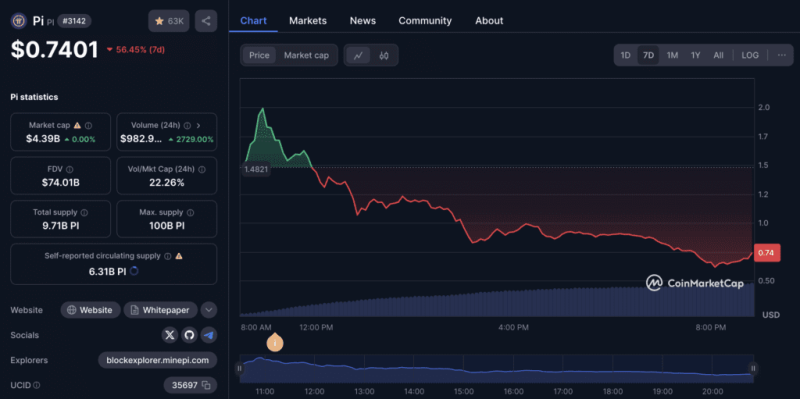Click the Pi coin logo icon
The image size is (800, 399).
pyautogui.click(x=19, y=21)
